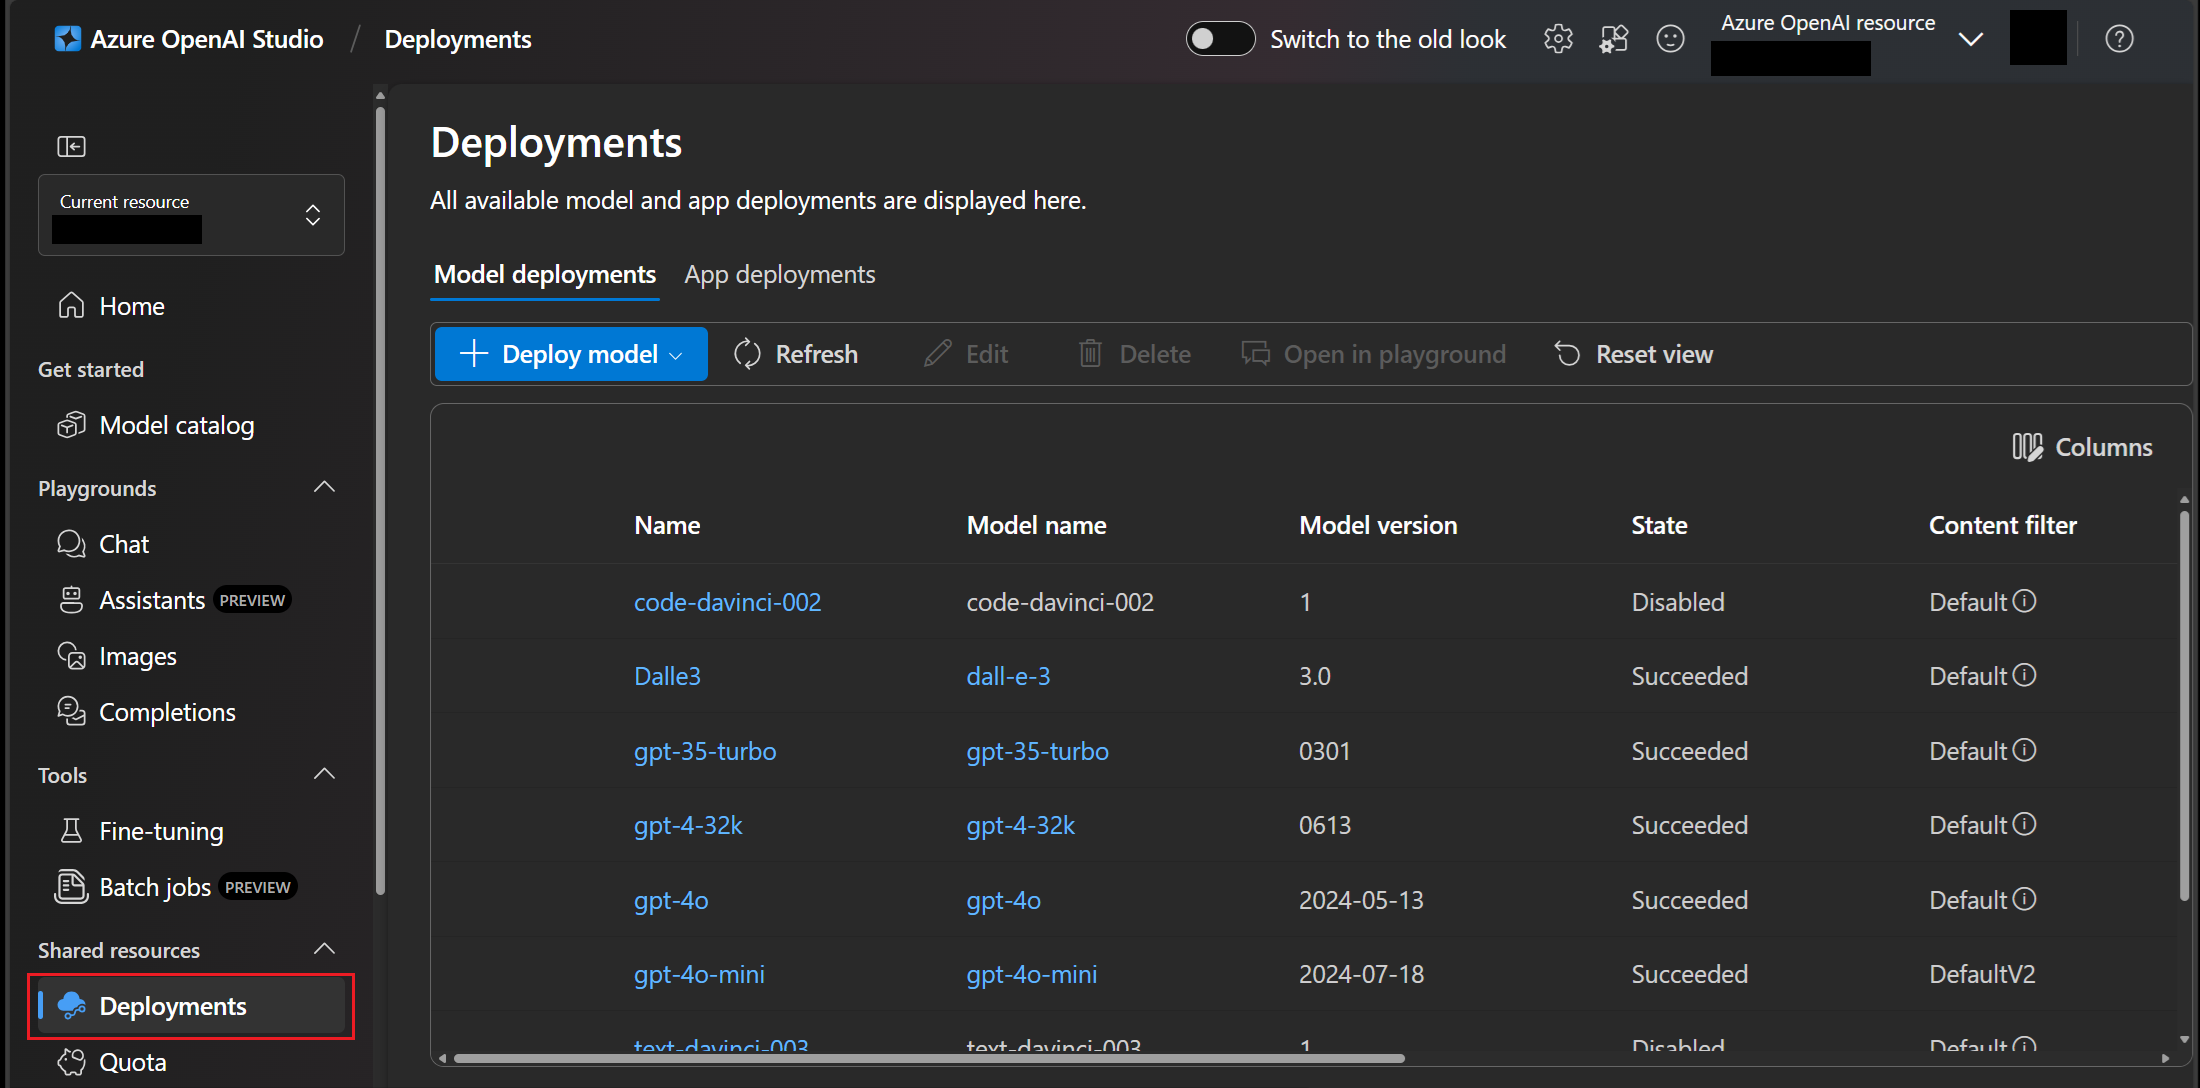Viewport: 2200px width, 1088px height.
Task: Refresh the deployments list
Action: pos(795,353)
